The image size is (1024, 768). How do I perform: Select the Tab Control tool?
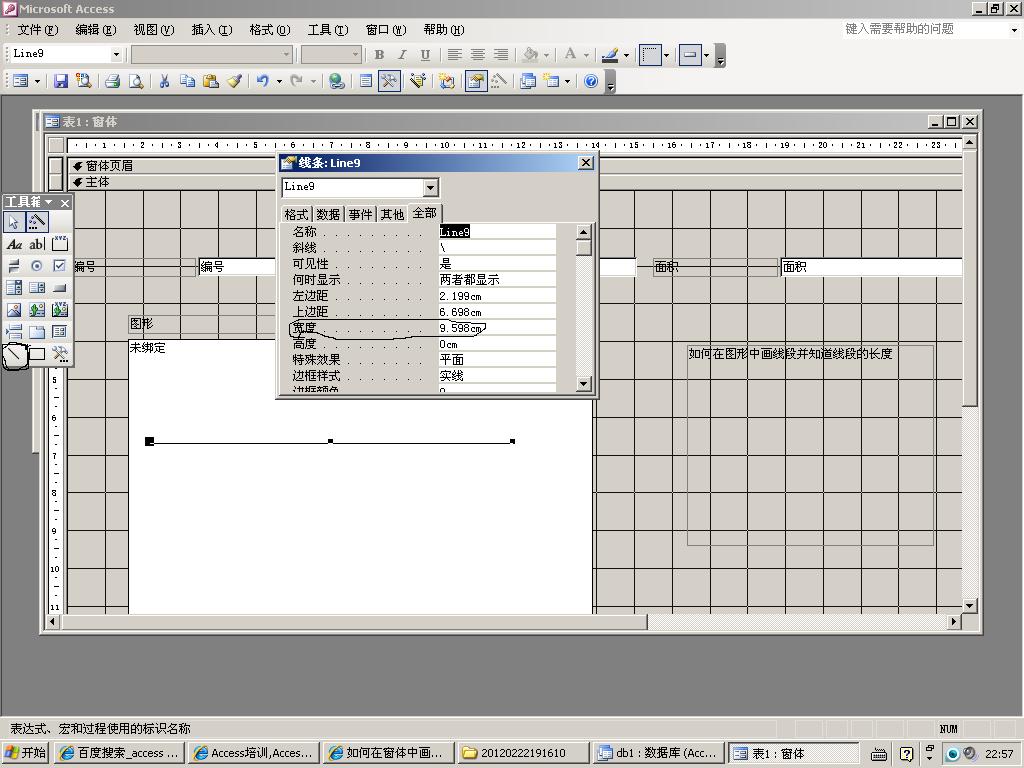click(x=37, y=332)
